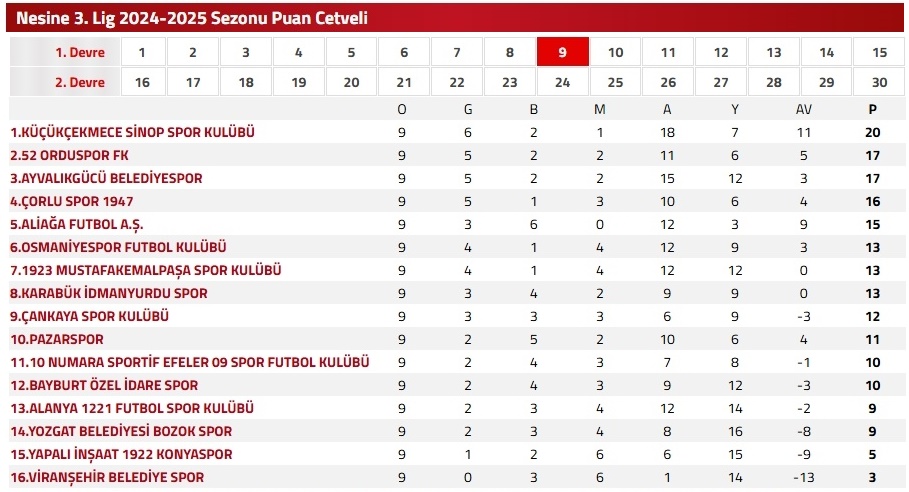Switch to week 10 tab
This screenshot has height=492, width=909.
pyautogui.click(x=616, y=52)
